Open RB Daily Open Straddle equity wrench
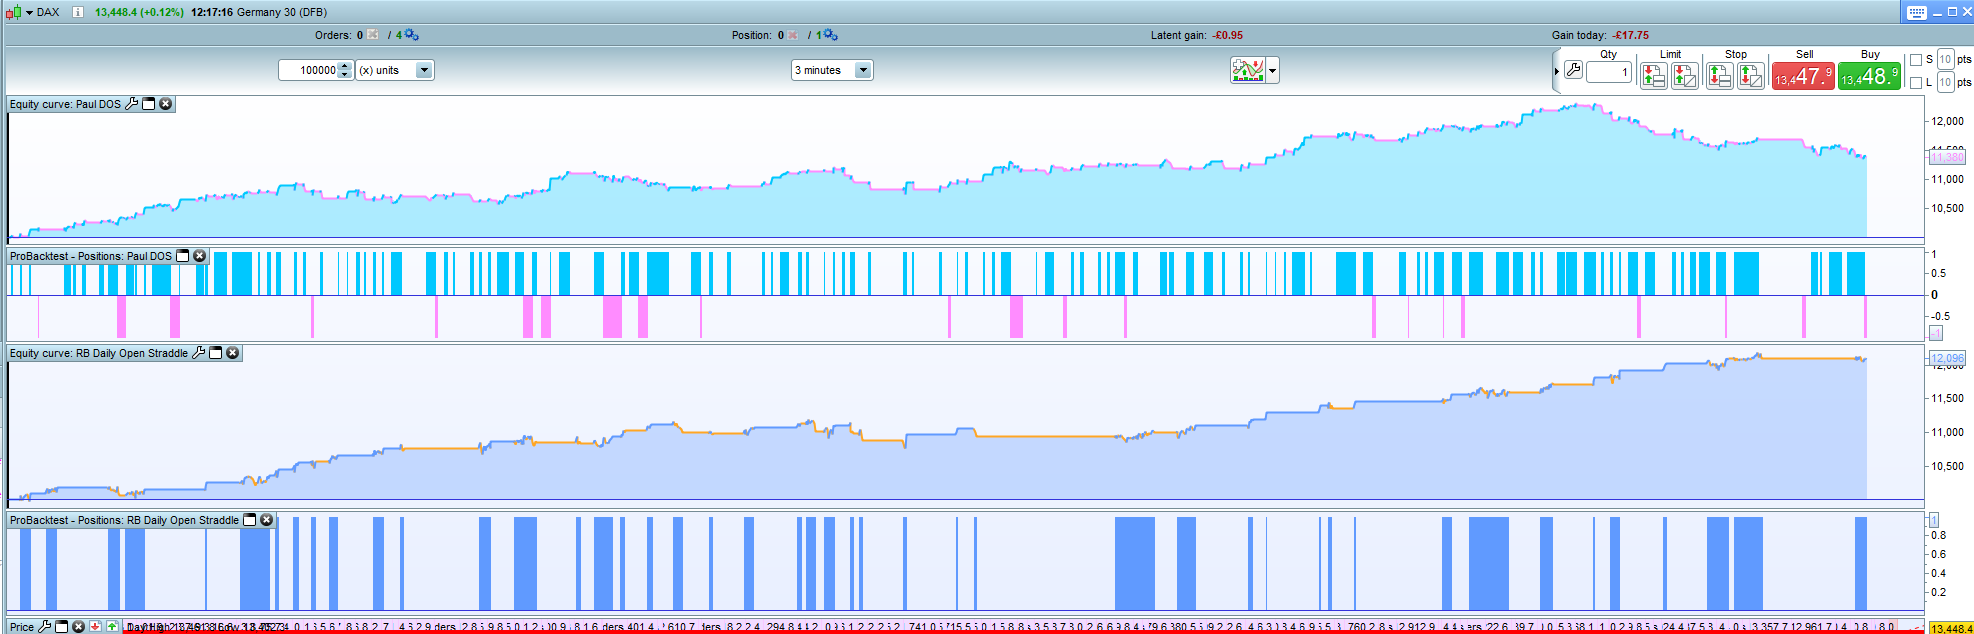The image size is (1974, 634). pos(198,353)
